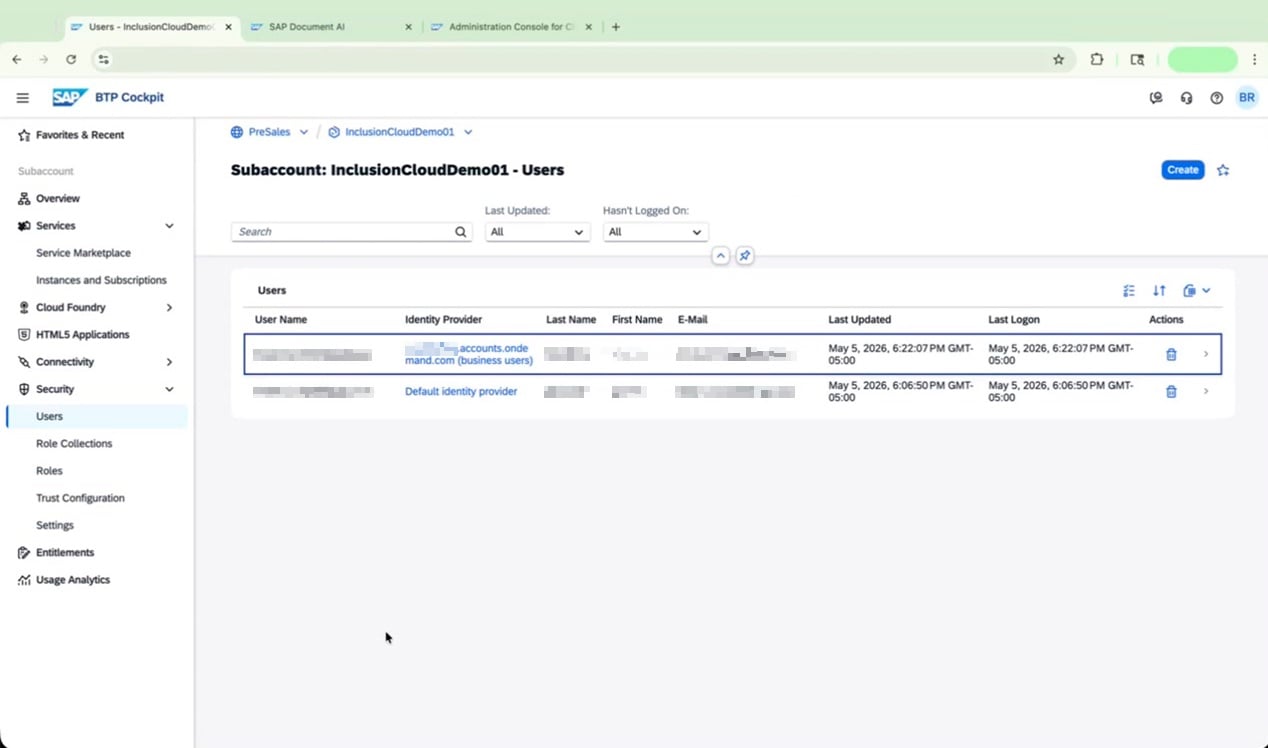Image resolution: width=1268 pixels, height=748 pixels.
Task: Open the Last Updated dropdown
Action: [537, 232]
